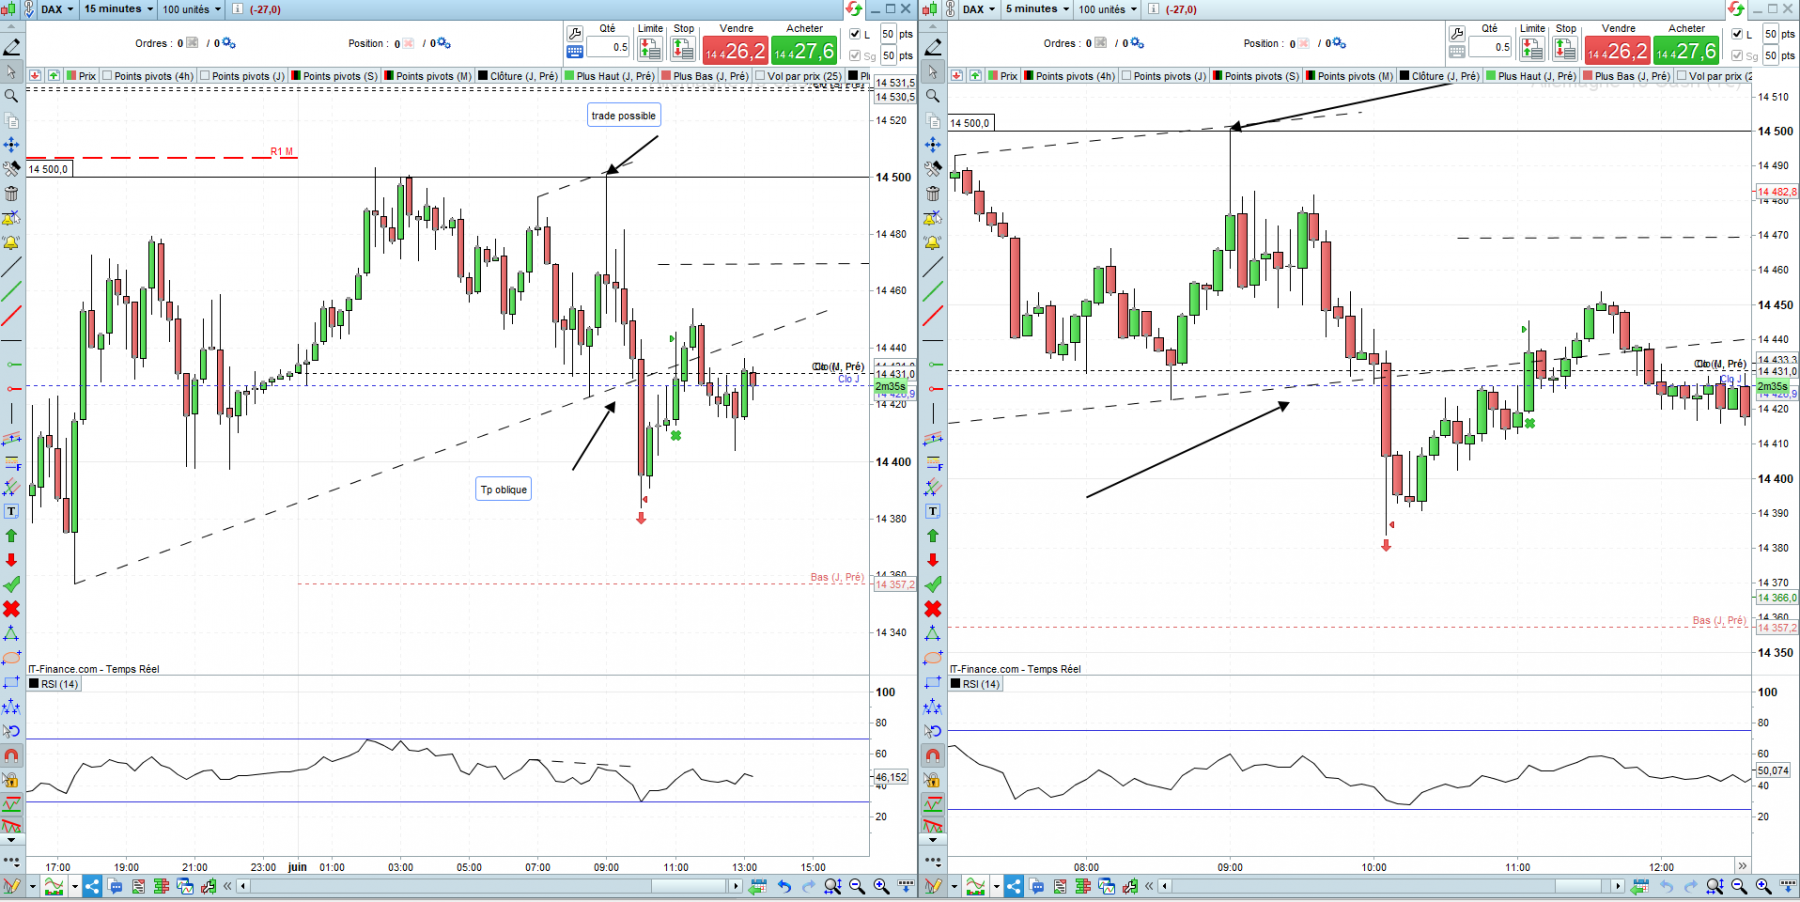The height and width of the screenshot is (902, 1800).
Task: Select the magnifier tool in the right chart's toolbar
Action: [932, 96]
